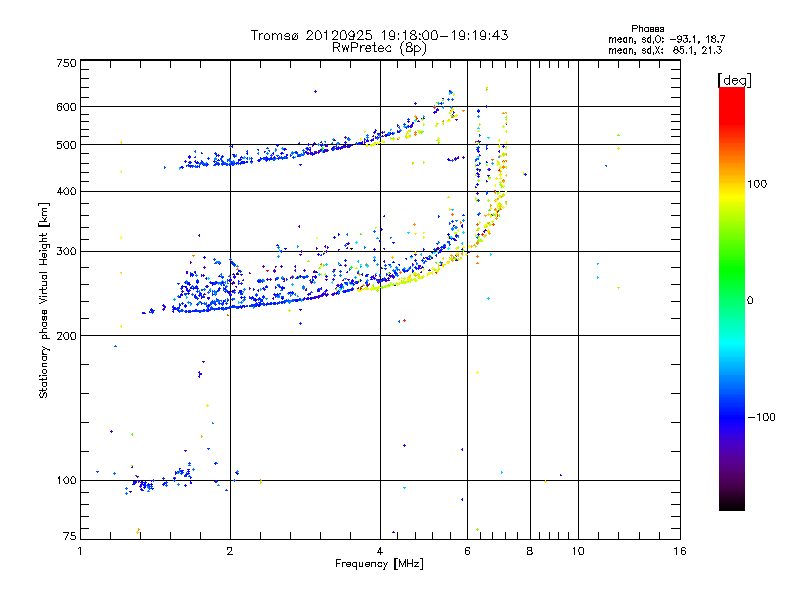The width and height of the screenshot is (800, 600).
Task: Click the y-axis tick label '500'
Action: [66, 145]
